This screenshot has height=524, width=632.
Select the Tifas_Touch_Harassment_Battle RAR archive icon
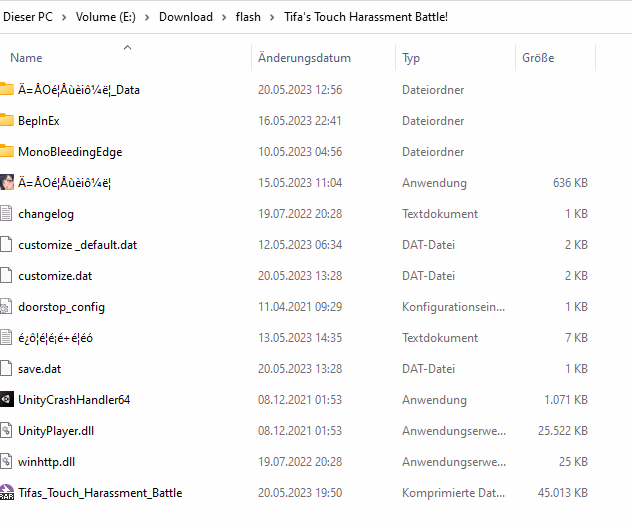6,493
